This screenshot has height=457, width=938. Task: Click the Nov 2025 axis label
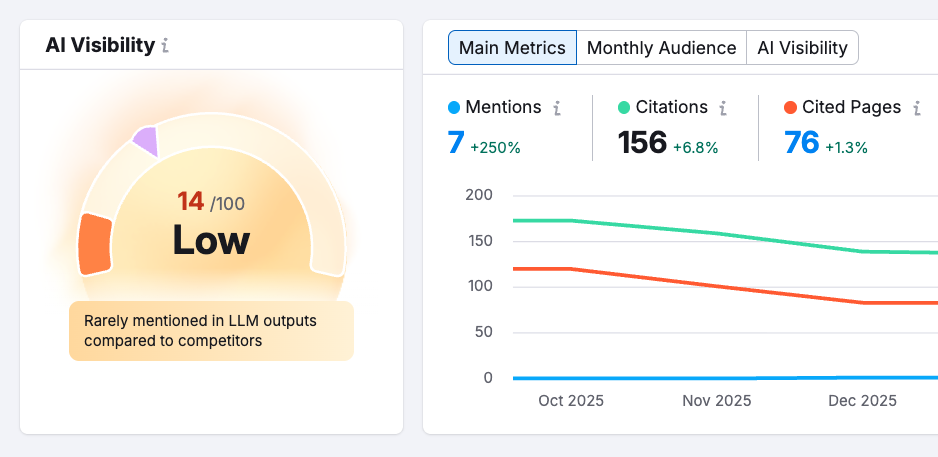716,400
